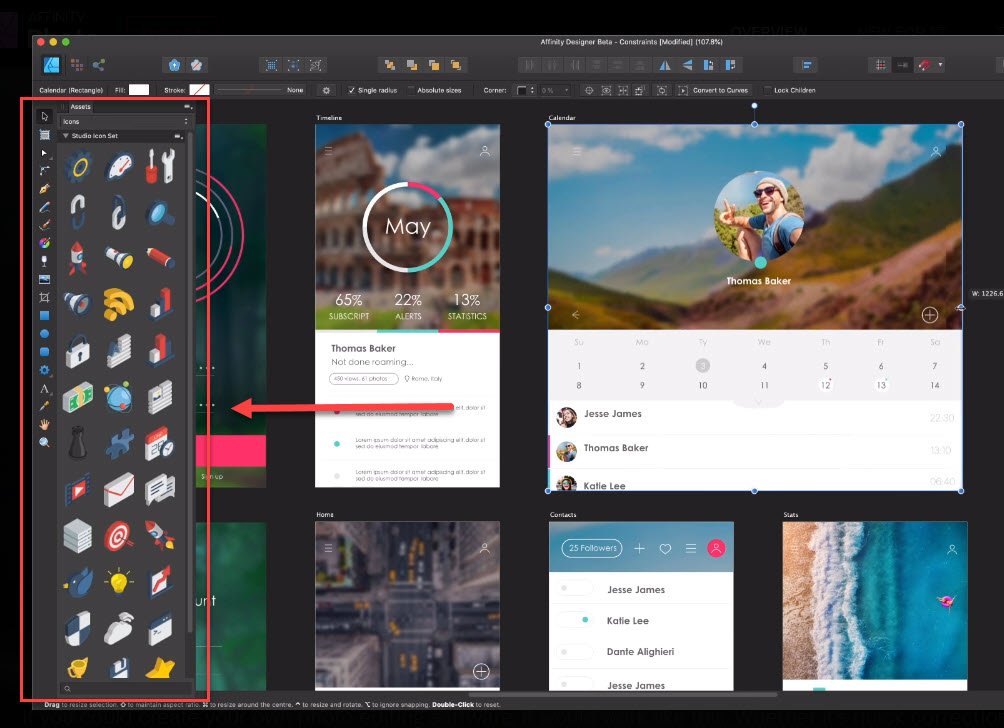
Task: Click the align toolbar icon
Action: pos(806,65)
